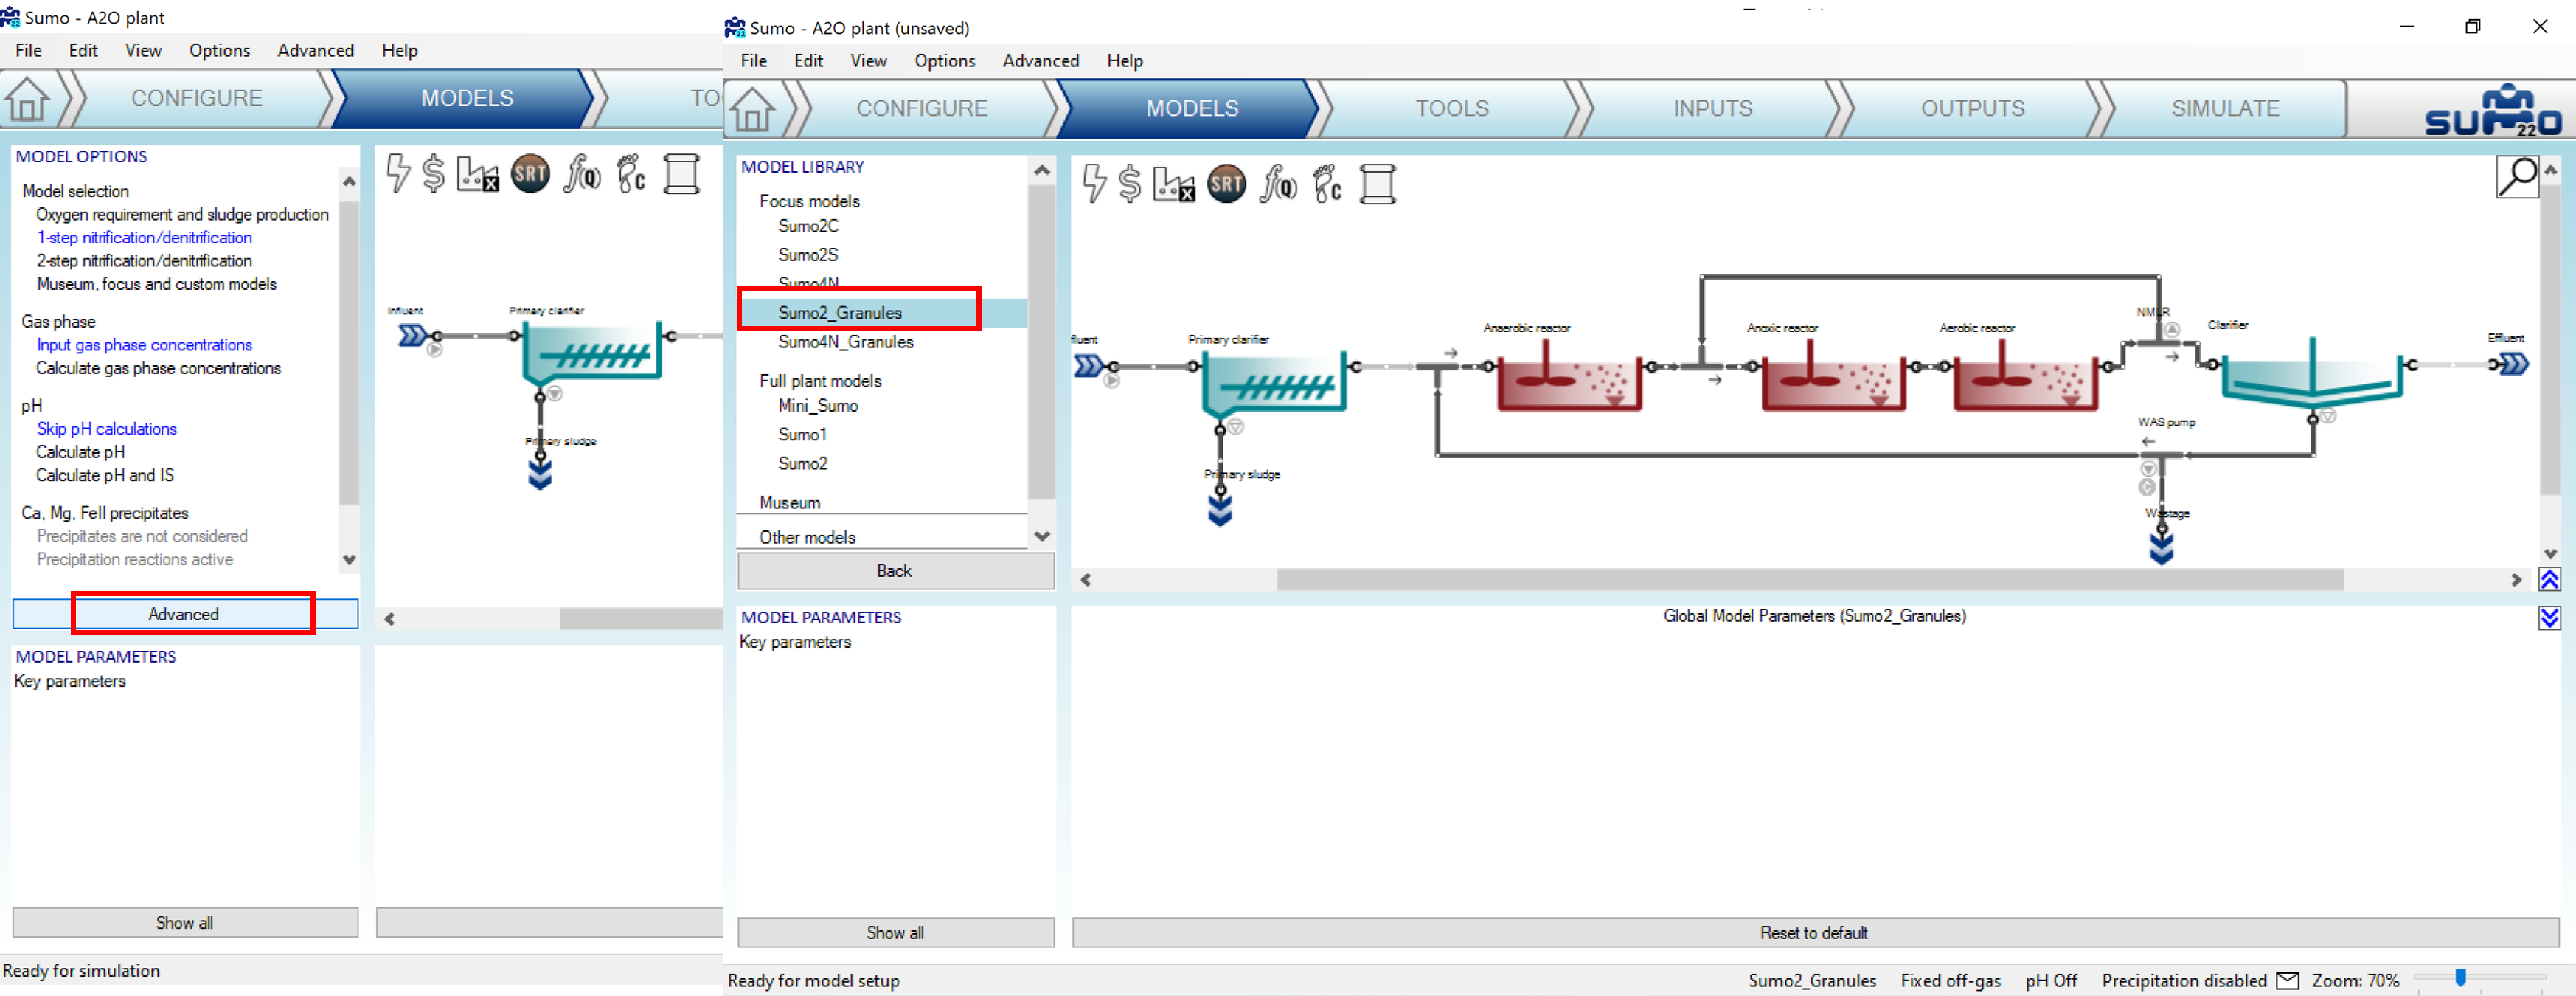Click the flowsheet horizontal scrollbar in right window
The image size is (2576, 996).
1809,579
